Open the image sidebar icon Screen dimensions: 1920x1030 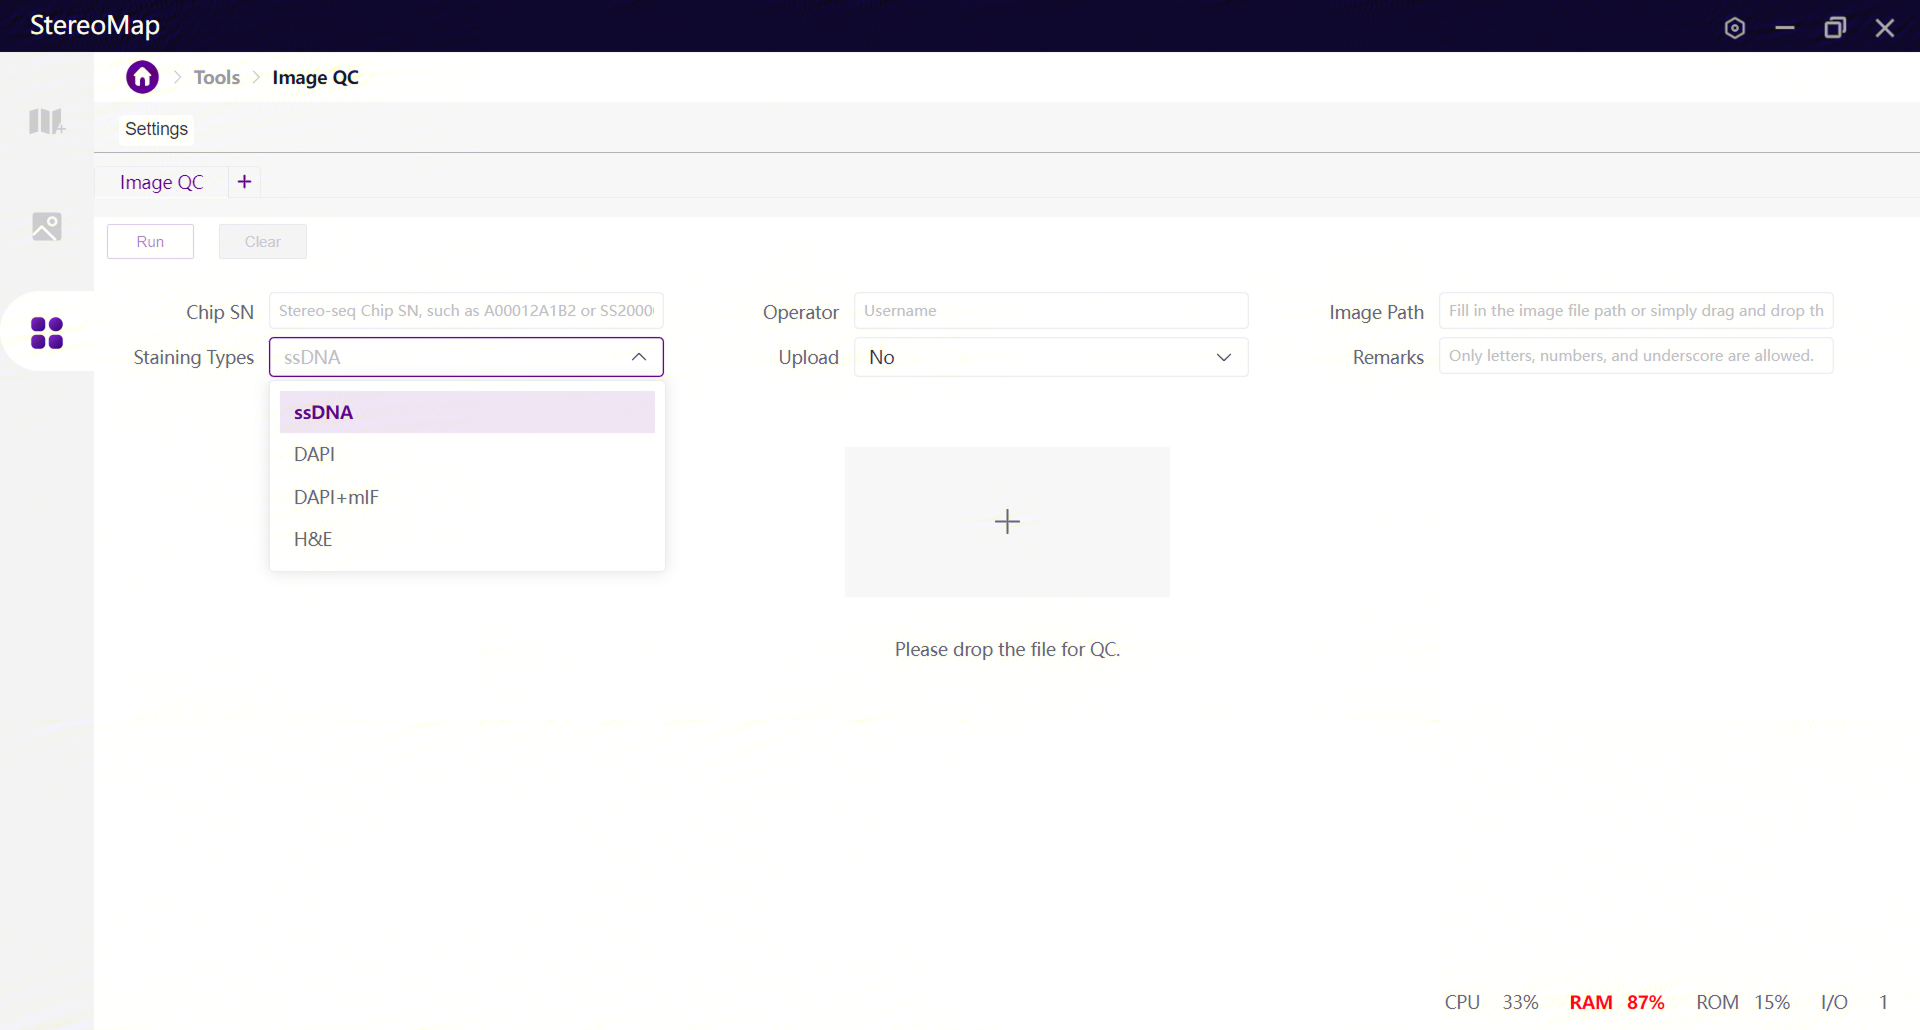pos(46,226)
